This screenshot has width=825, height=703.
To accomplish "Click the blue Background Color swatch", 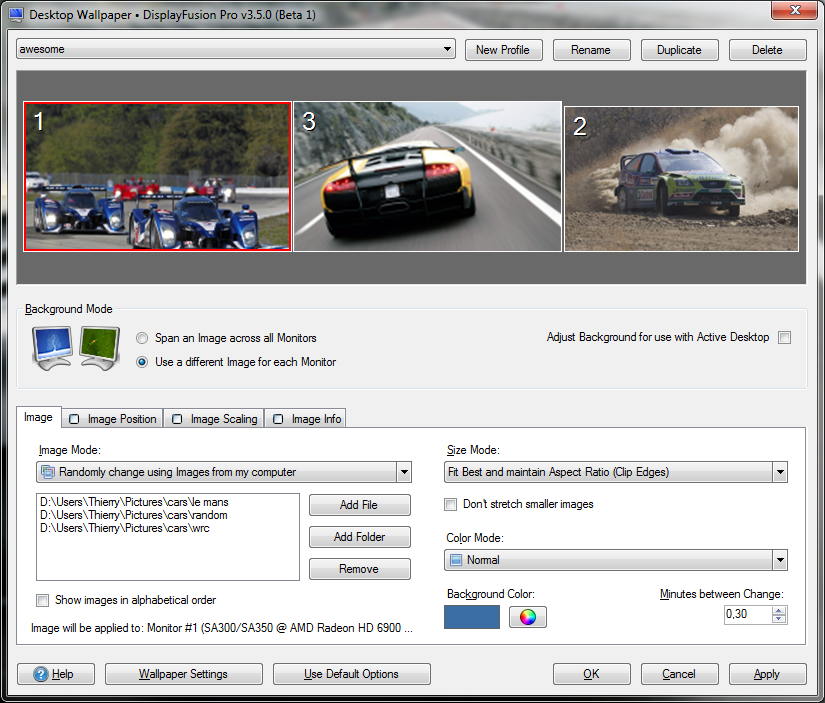I will 471,617.
